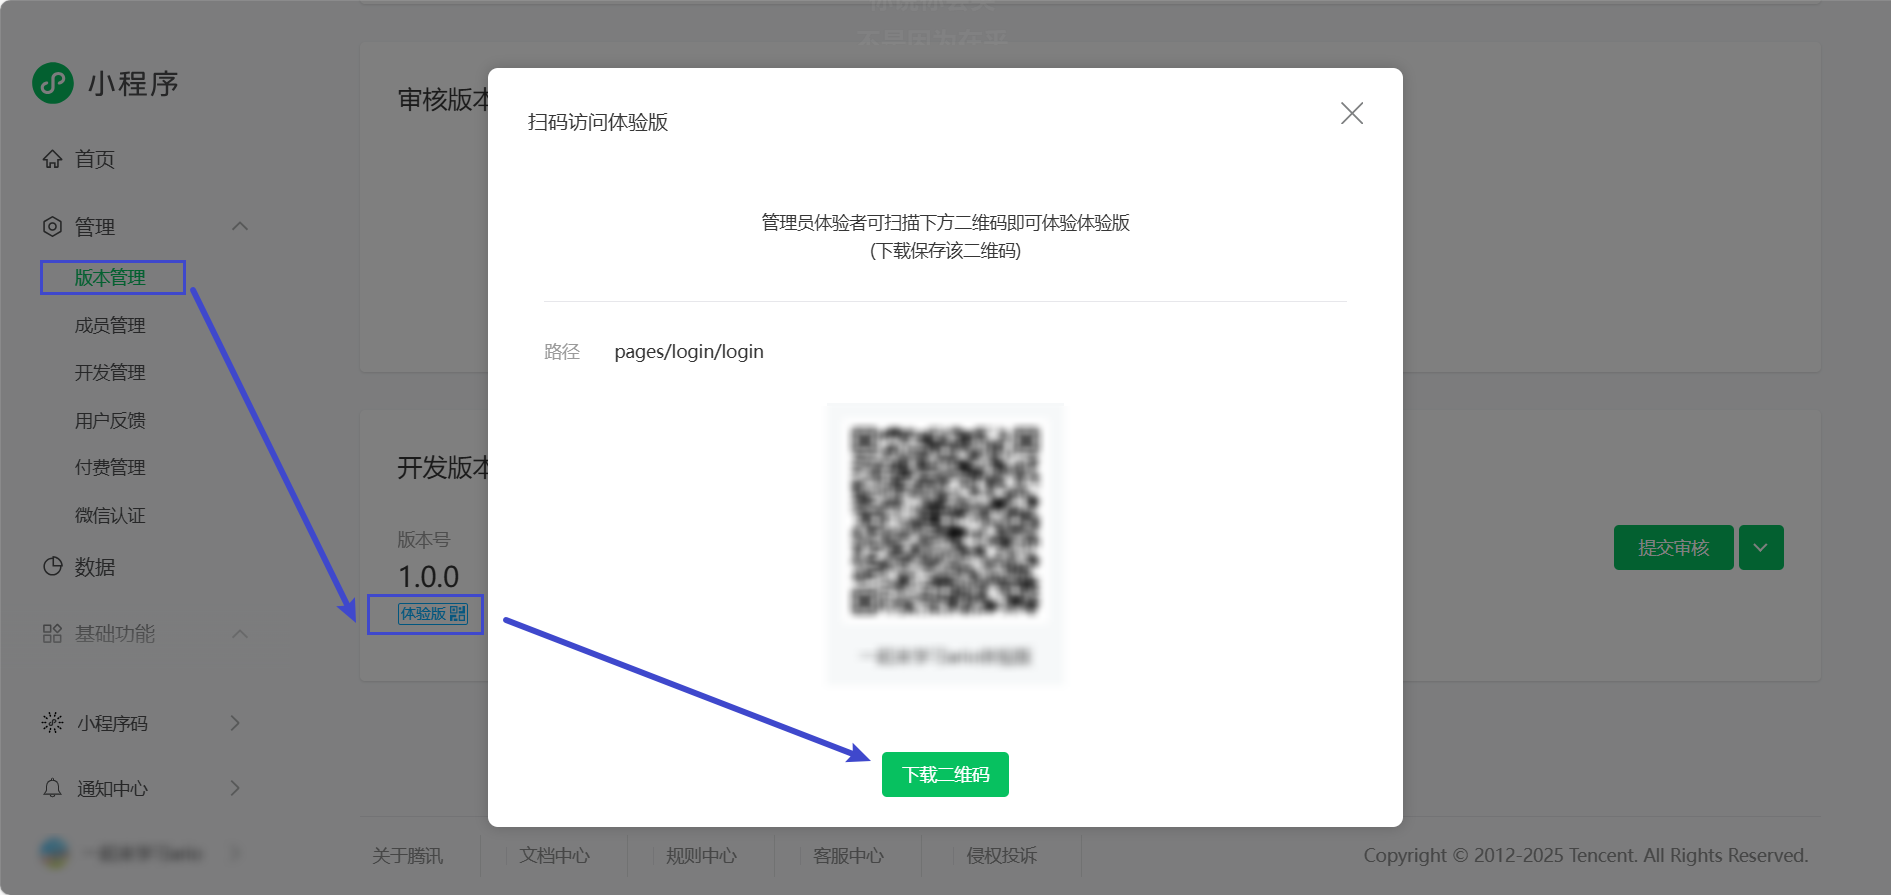
Task: Click the pages/login/login path text
Action: click(689, 352)
